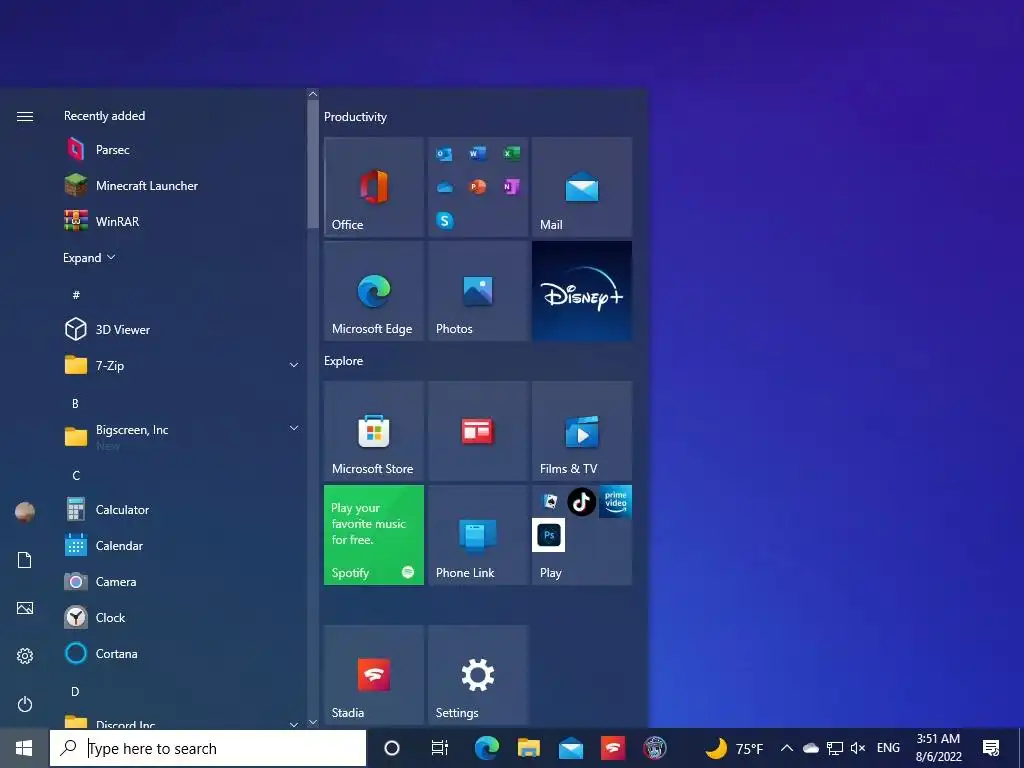Open the Mail tile

point(582,187)
